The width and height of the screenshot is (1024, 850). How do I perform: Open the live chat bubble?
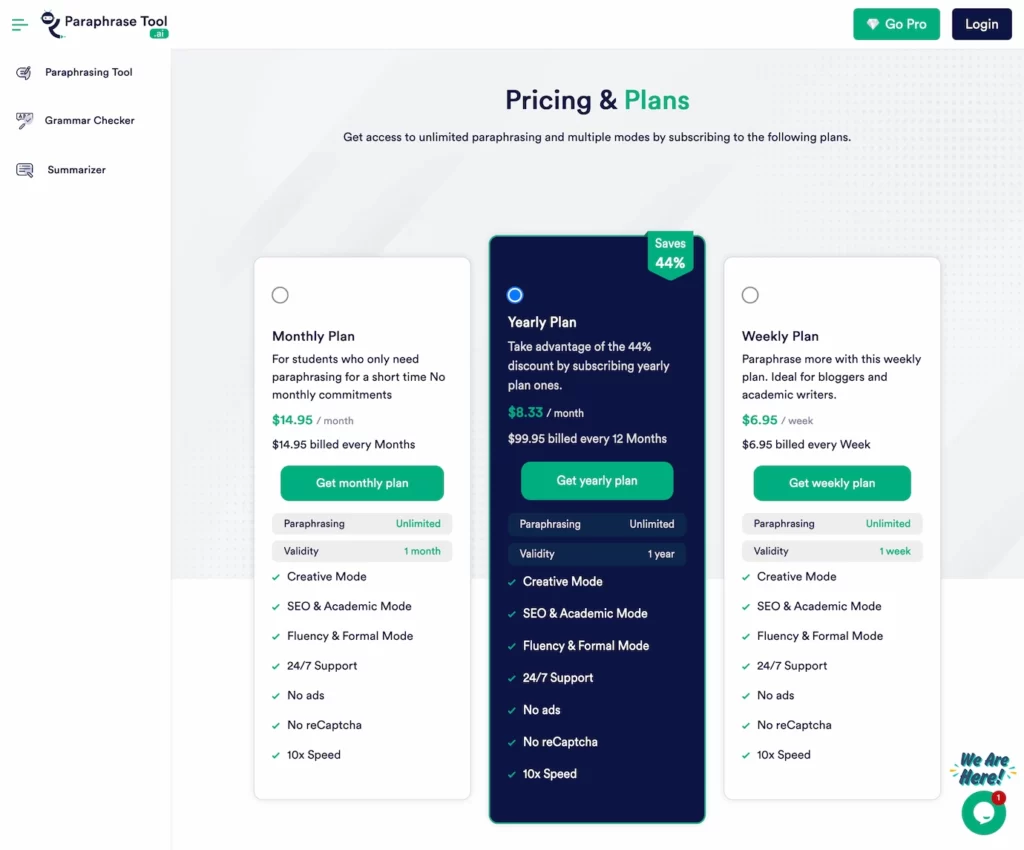click(984, 813)
